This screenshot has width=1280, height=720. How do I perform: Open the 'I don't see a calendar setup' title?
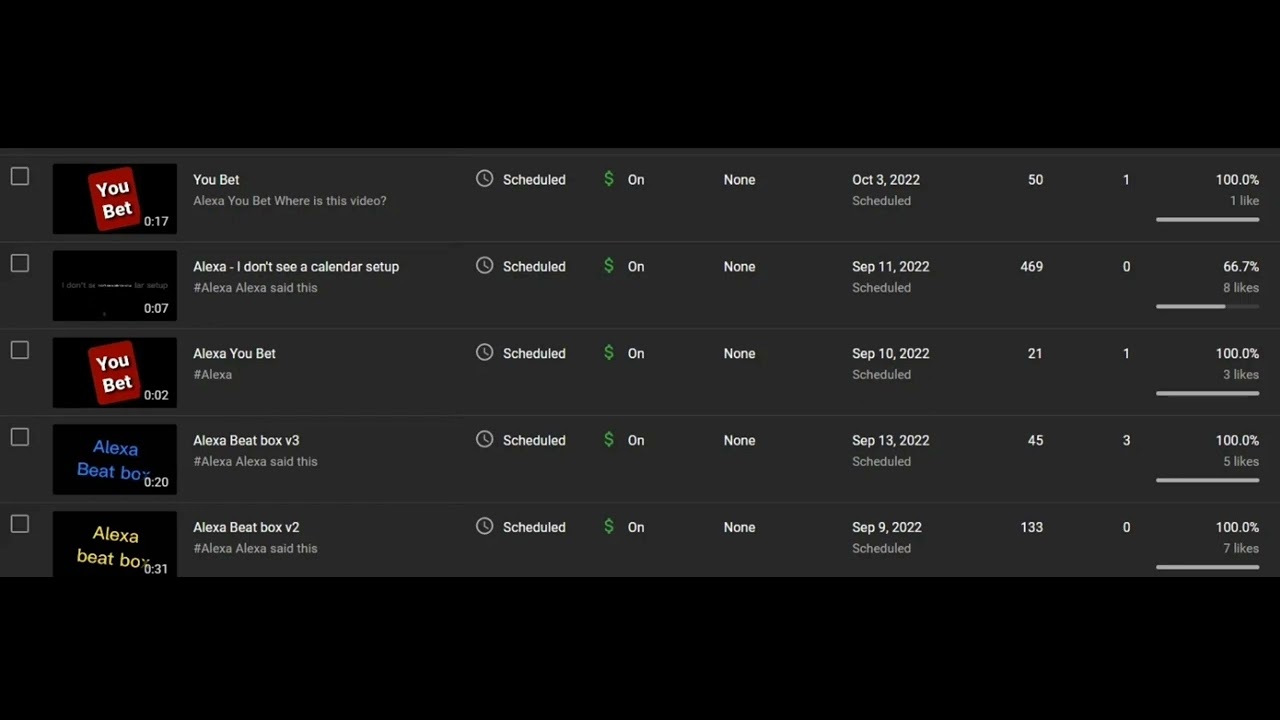pyautogui.click(x=296, y=267)
